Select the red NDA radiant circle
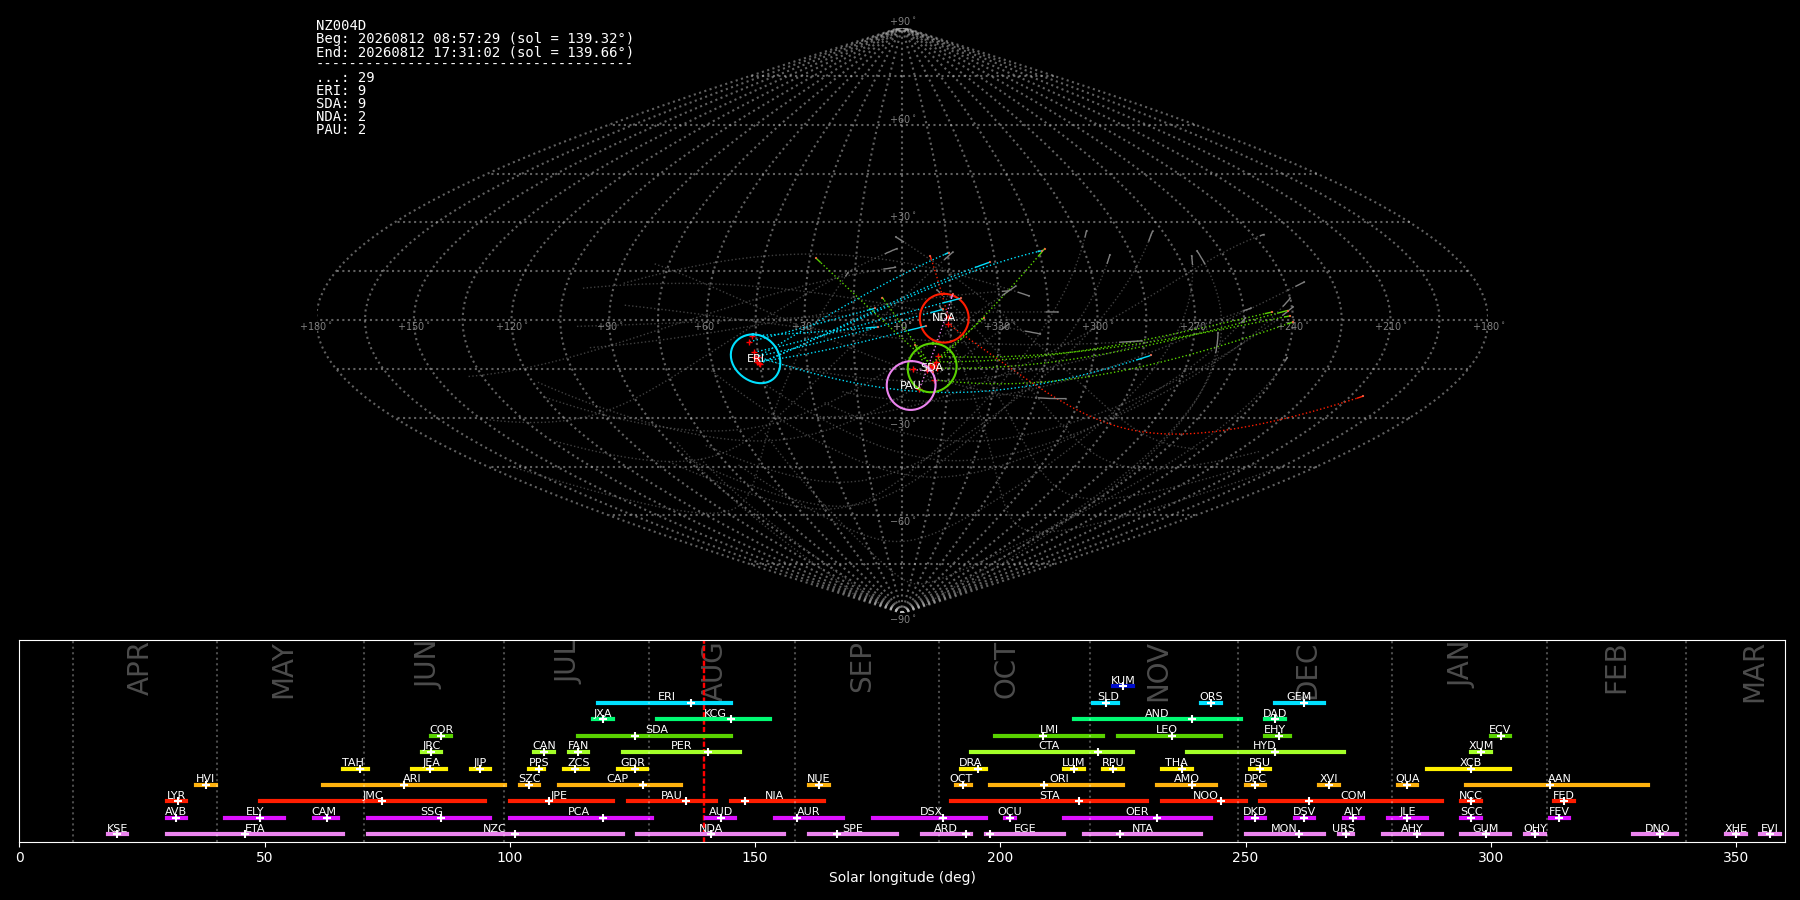Image resolution: width=1800 pixels, height=900 pixels. [x=944, y=318]
